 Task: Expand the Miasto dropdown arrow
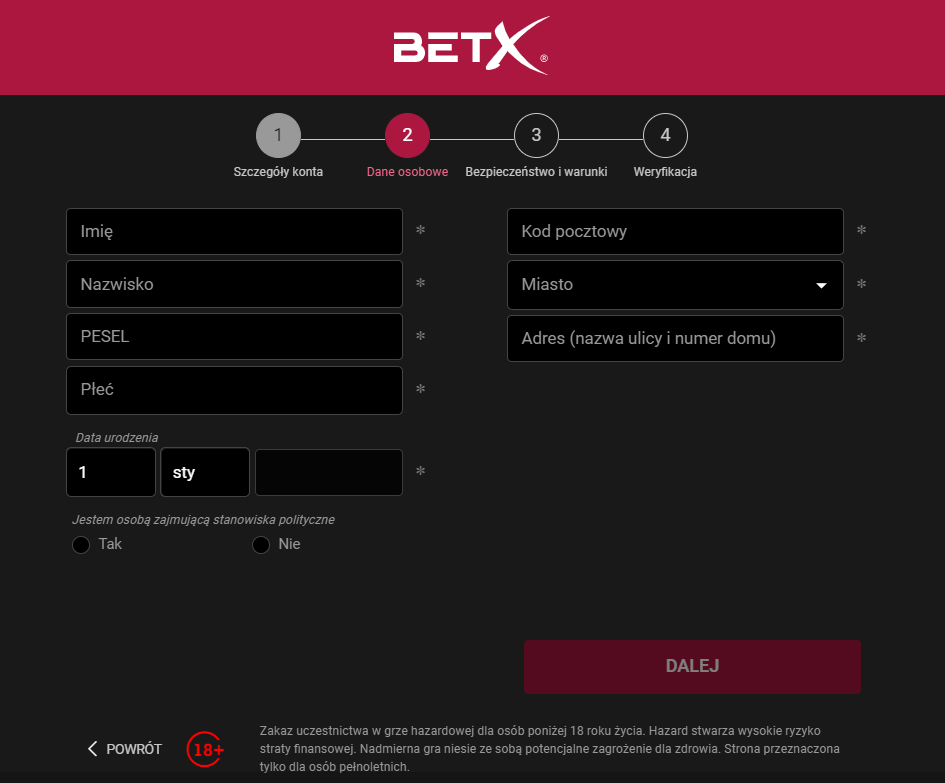click(x=821, y=285)
